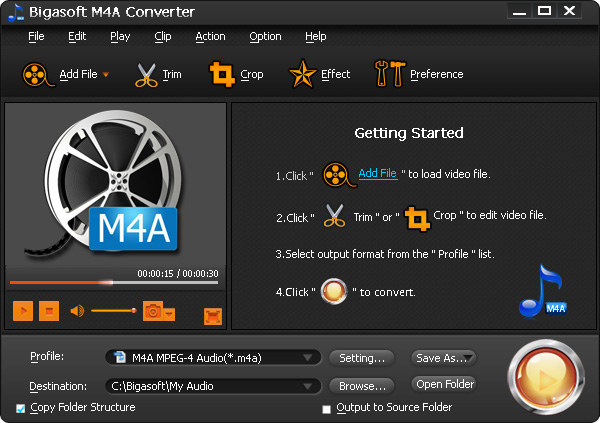
Task: Open the Play menu
Action: pos(120,36)
